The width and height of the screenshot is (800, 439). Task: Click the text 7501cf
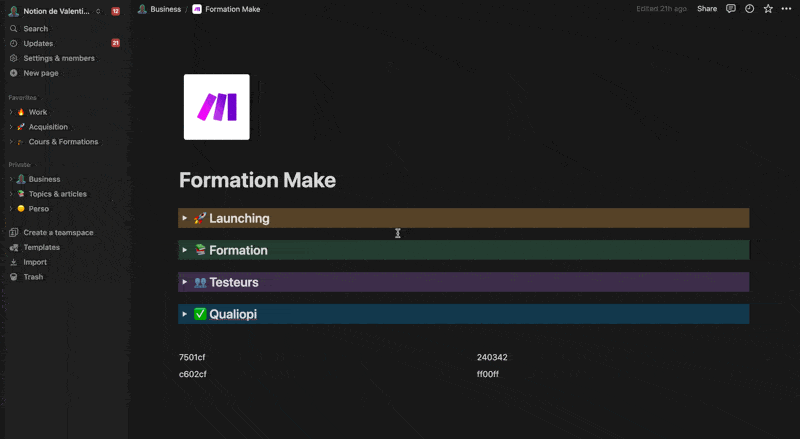click(192, 357)
